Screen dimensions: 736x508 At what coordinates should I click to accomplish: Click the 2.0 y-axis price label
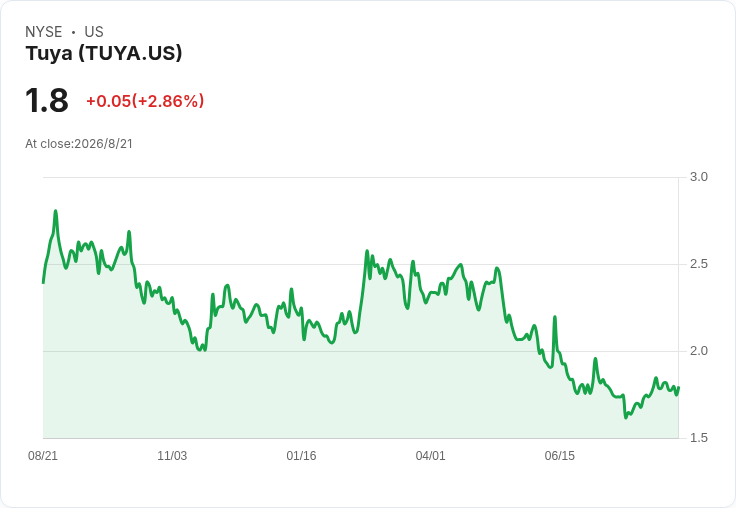point(698,351)
